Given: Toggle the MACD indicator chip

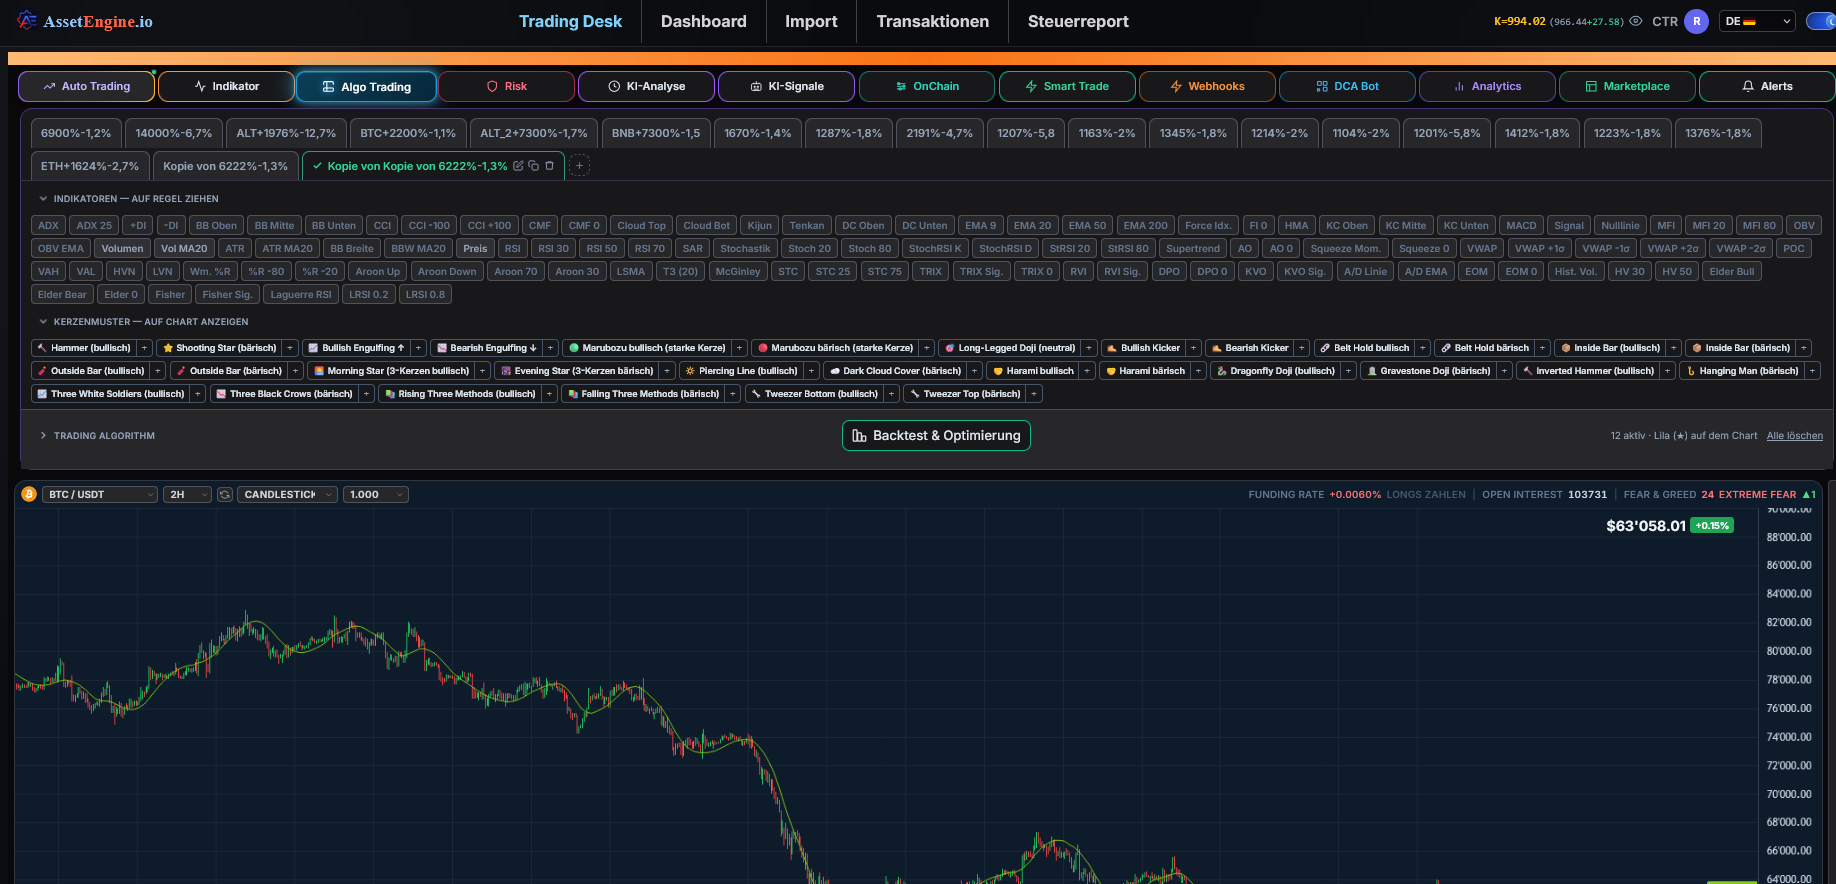Looking at the screenshot, I should (1521, 225).
